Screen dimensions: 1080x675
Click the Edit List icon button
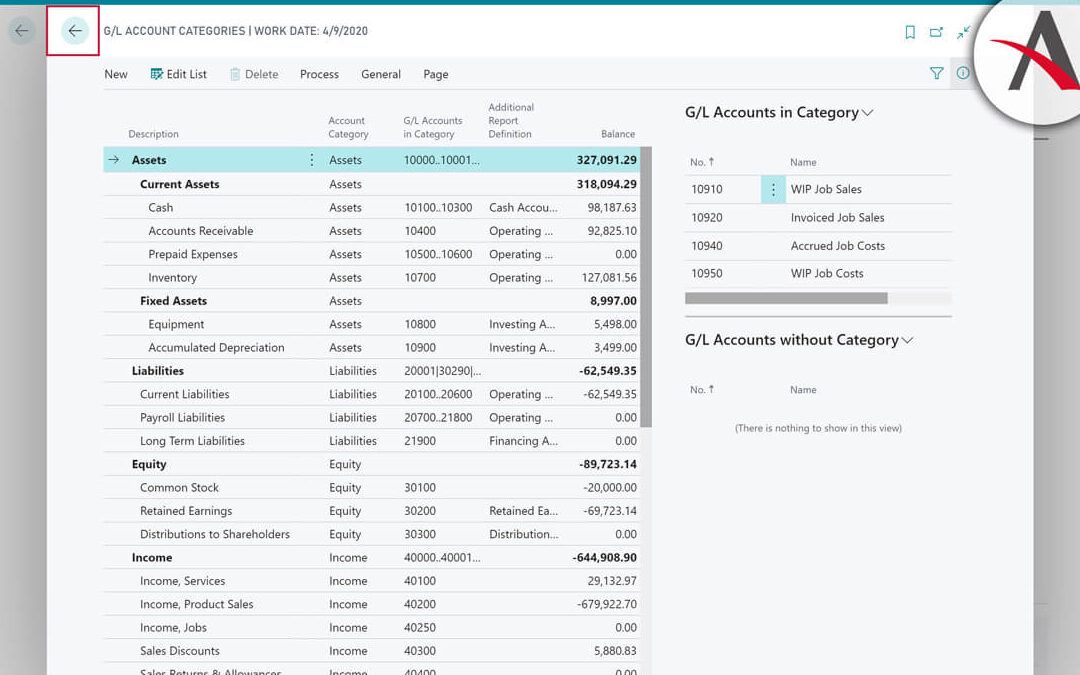pos(178,74)
